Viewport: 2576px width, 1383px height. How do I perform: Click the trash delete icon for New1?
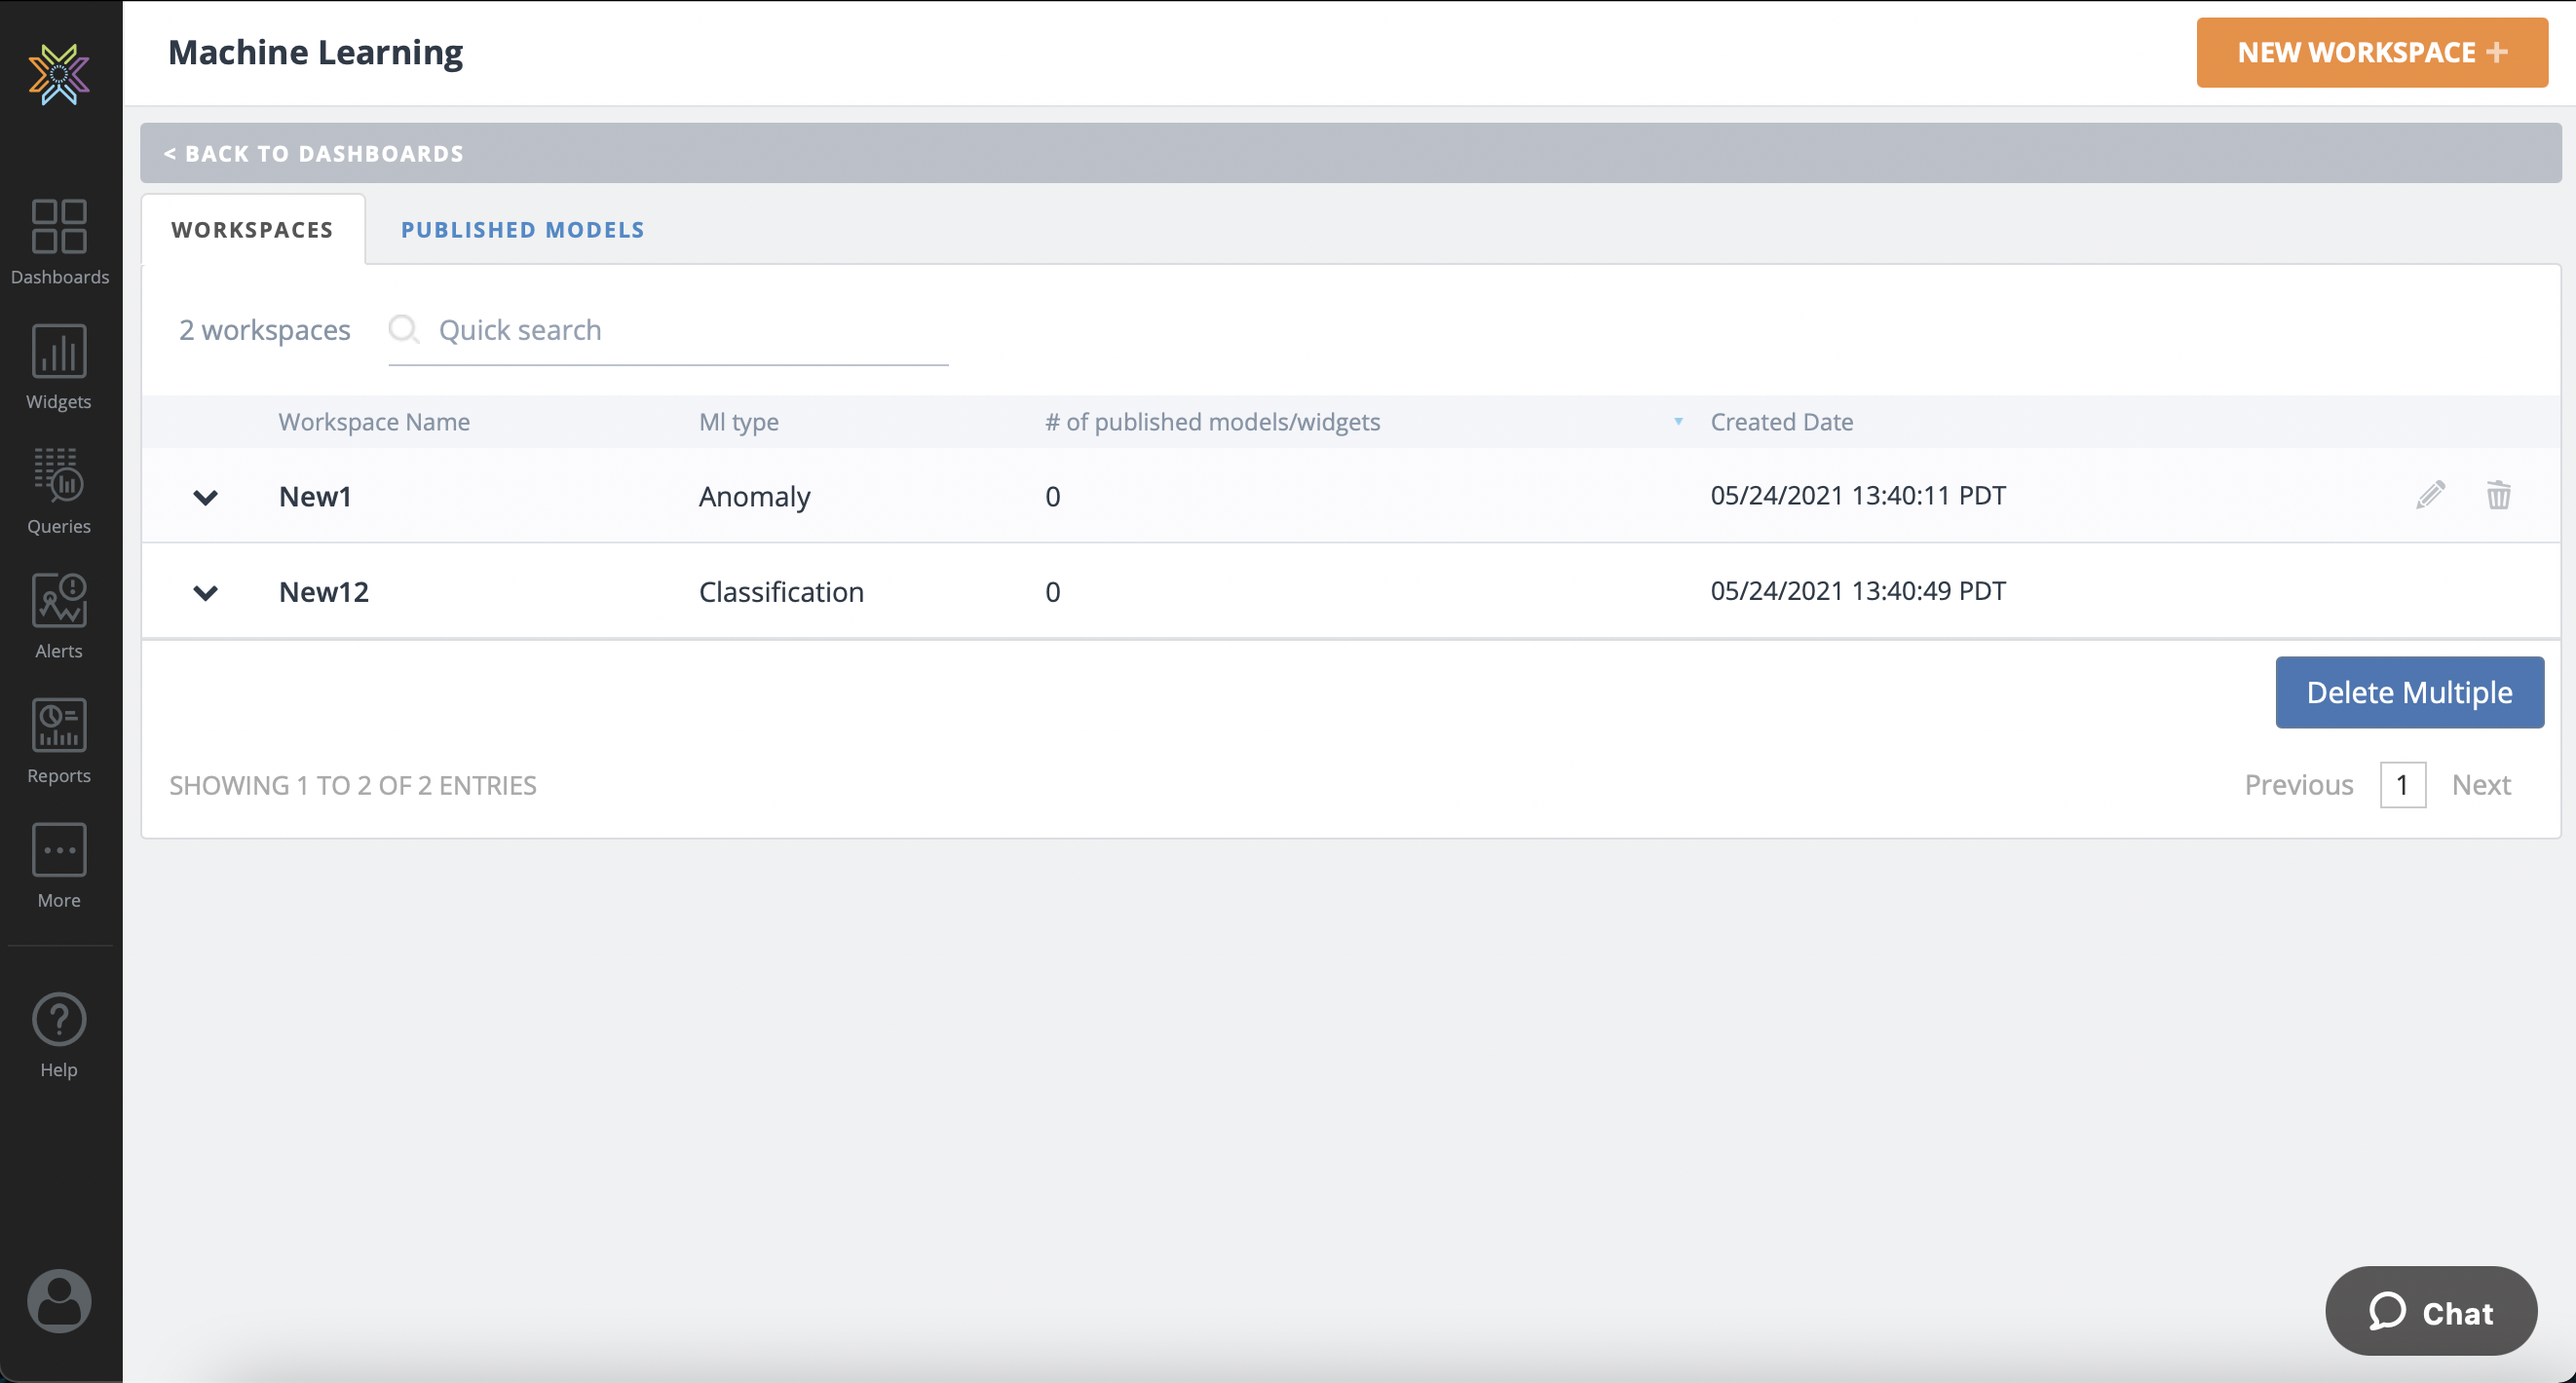pyautogui.click(x=2498, y=495)
